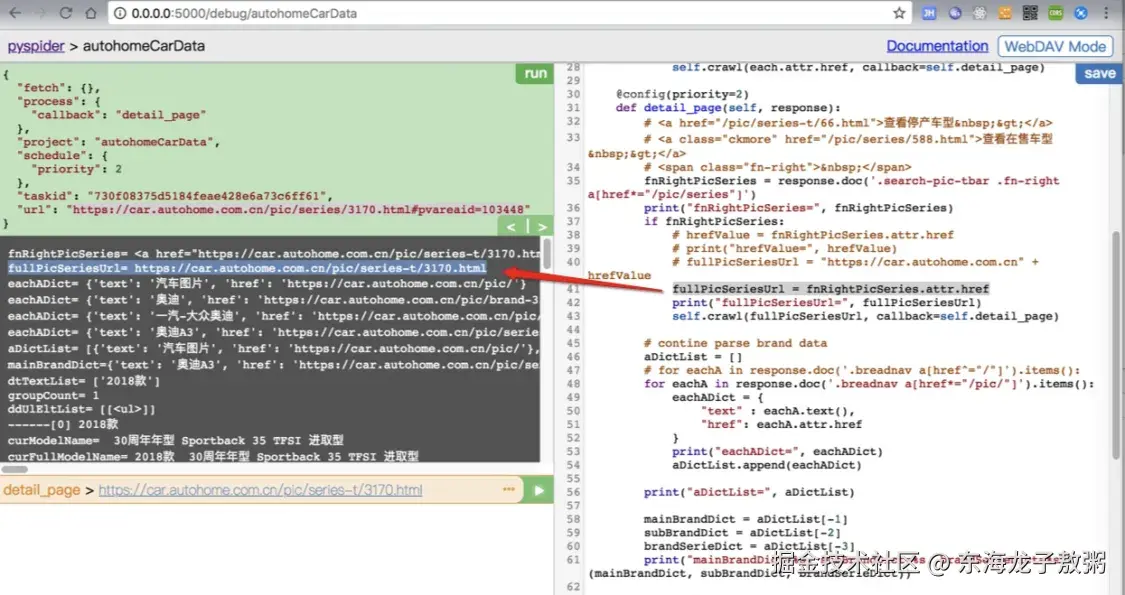
Task: Click code line aDictList.append(eachADict)
Action: coord(767,465)
